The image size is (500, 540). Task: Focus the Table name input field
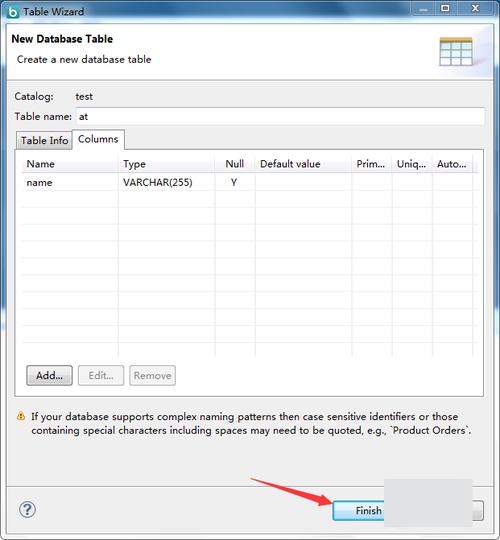280,116
